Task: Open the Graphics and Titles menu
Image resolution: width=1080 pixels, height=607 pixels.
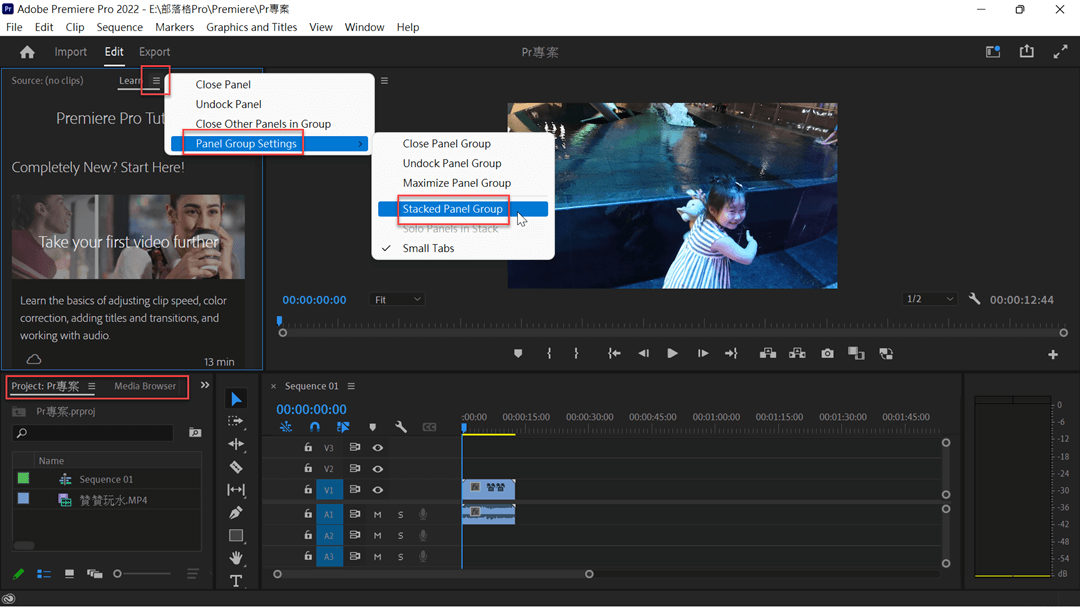Action: [251, 27]
